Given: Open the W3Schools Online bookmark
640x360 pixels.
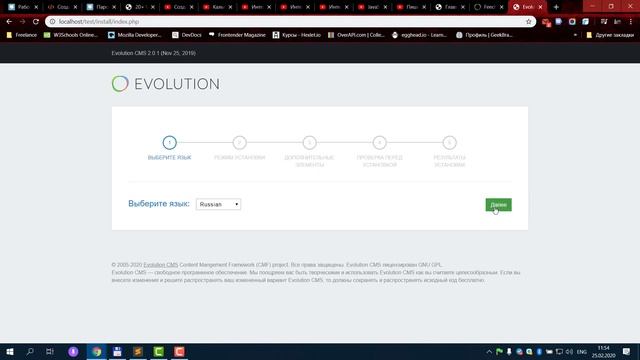Looking at the screenshot, I should (71, 35).
